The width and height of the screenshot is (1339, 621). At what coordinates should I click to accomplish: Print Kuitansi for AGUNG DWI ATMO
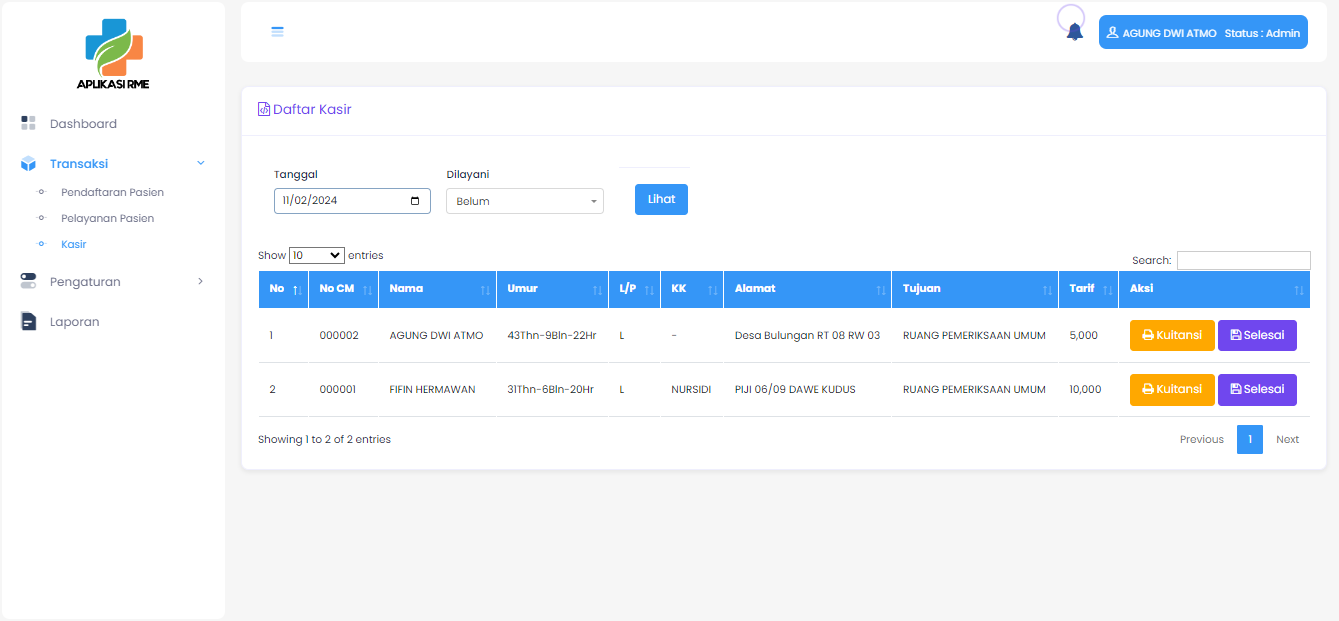click(x=1171, y=335)
